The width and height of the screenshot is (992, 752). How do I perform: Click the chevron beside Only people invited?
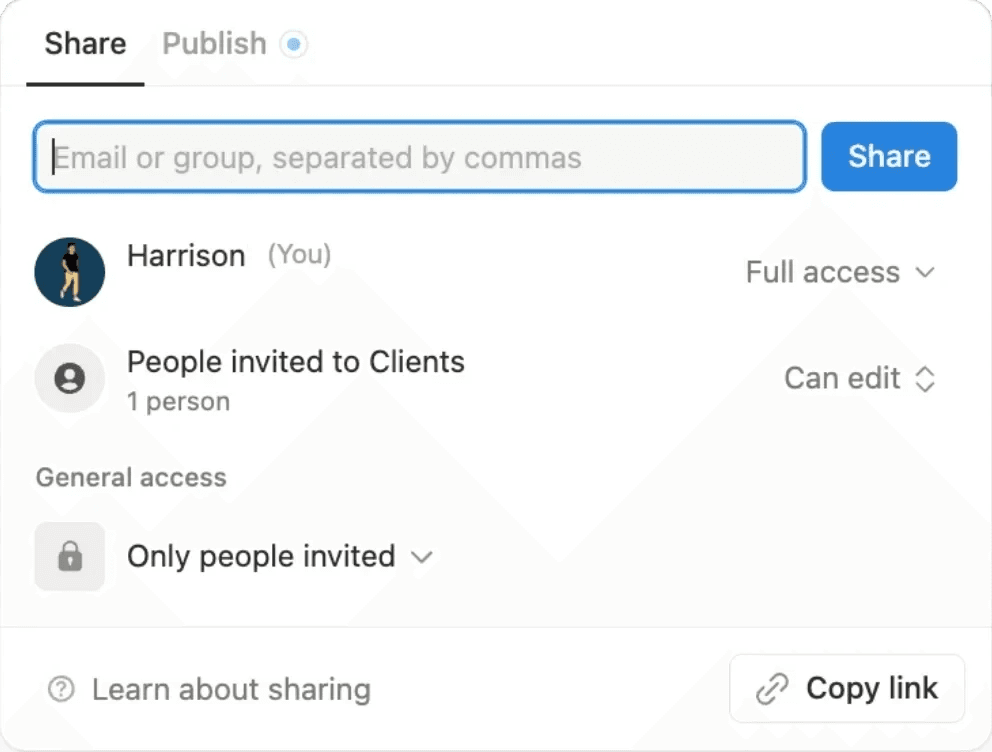coord(421,557)
